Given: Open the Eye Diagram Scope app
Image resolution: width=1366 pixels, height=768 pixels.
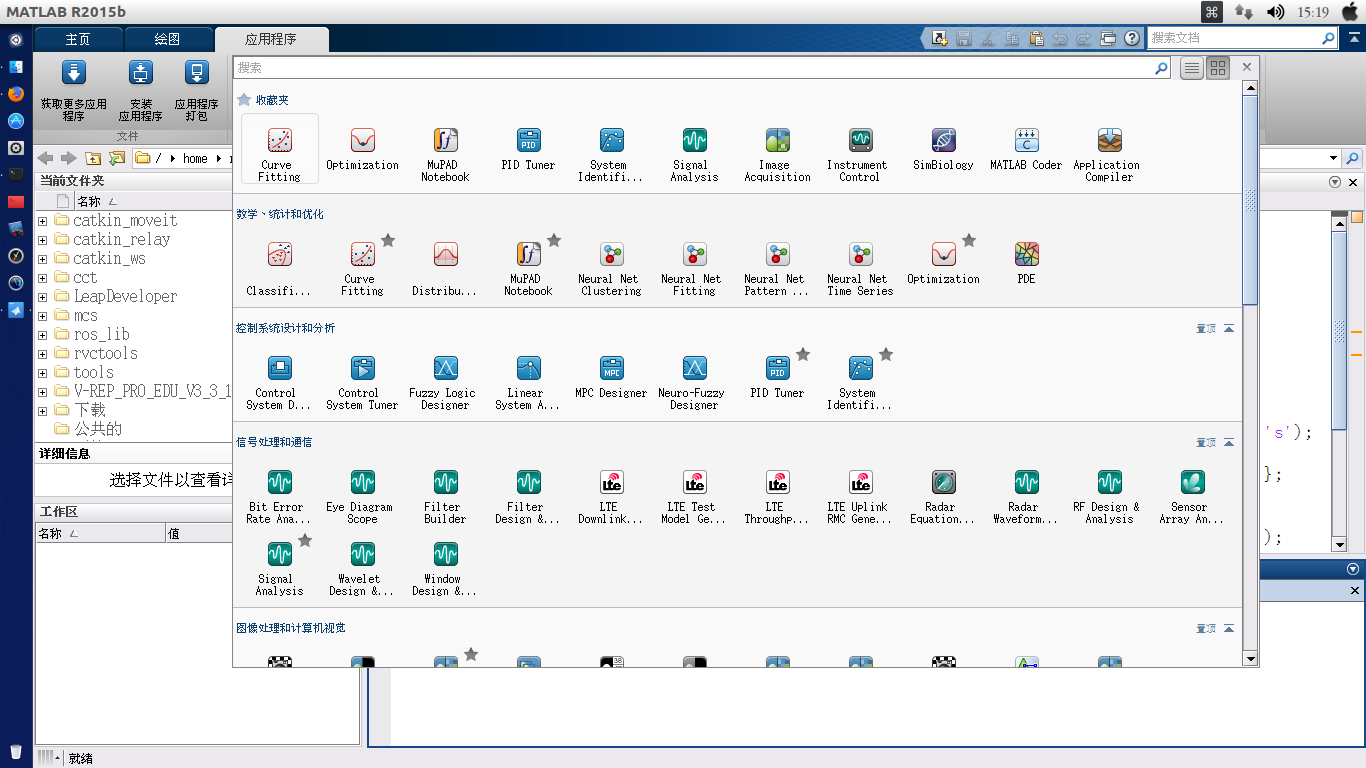Looking at the screenshot, I should point(362,483).
